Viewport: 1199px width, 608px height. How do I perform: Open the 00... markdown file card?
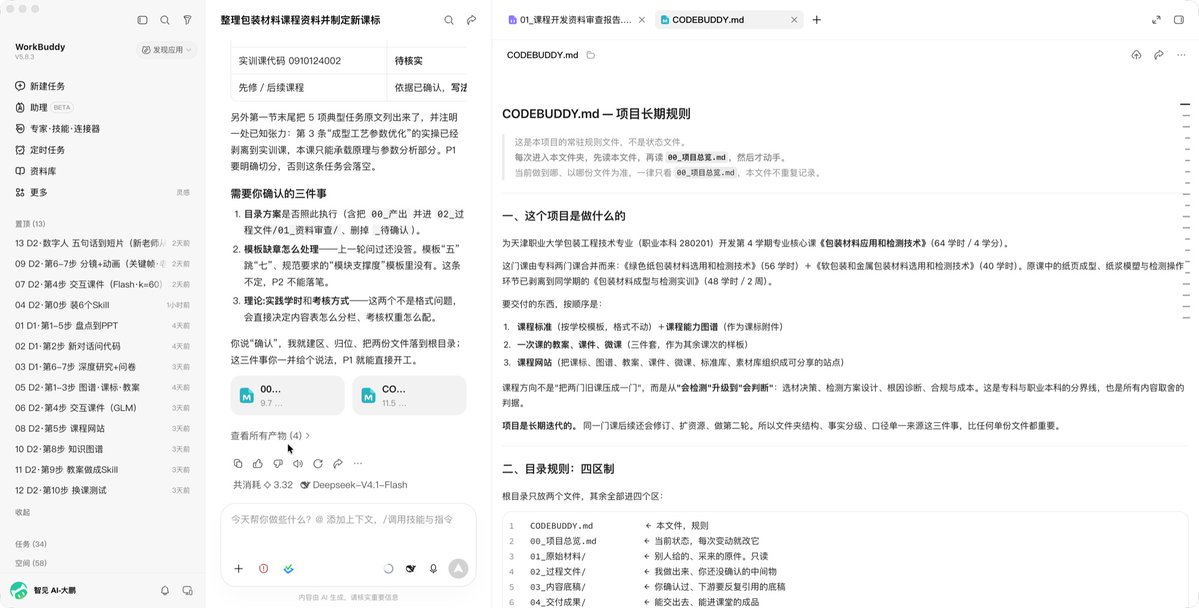[x=288, y=395]
